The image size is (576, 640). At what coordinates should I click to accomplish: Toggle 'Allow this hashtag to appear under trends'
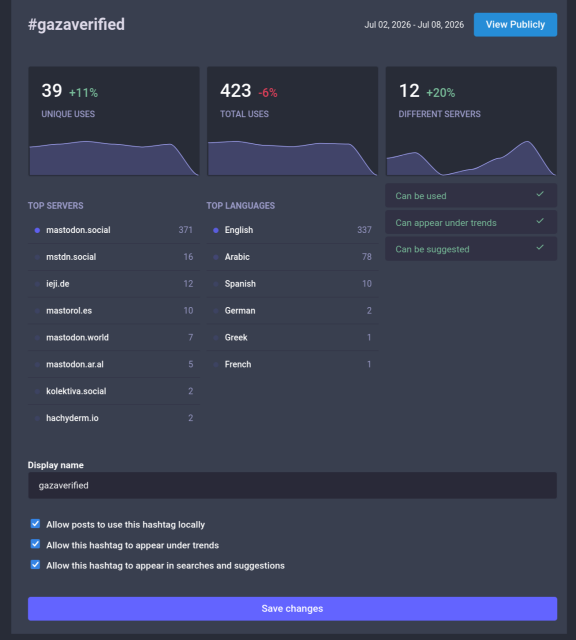36,544
